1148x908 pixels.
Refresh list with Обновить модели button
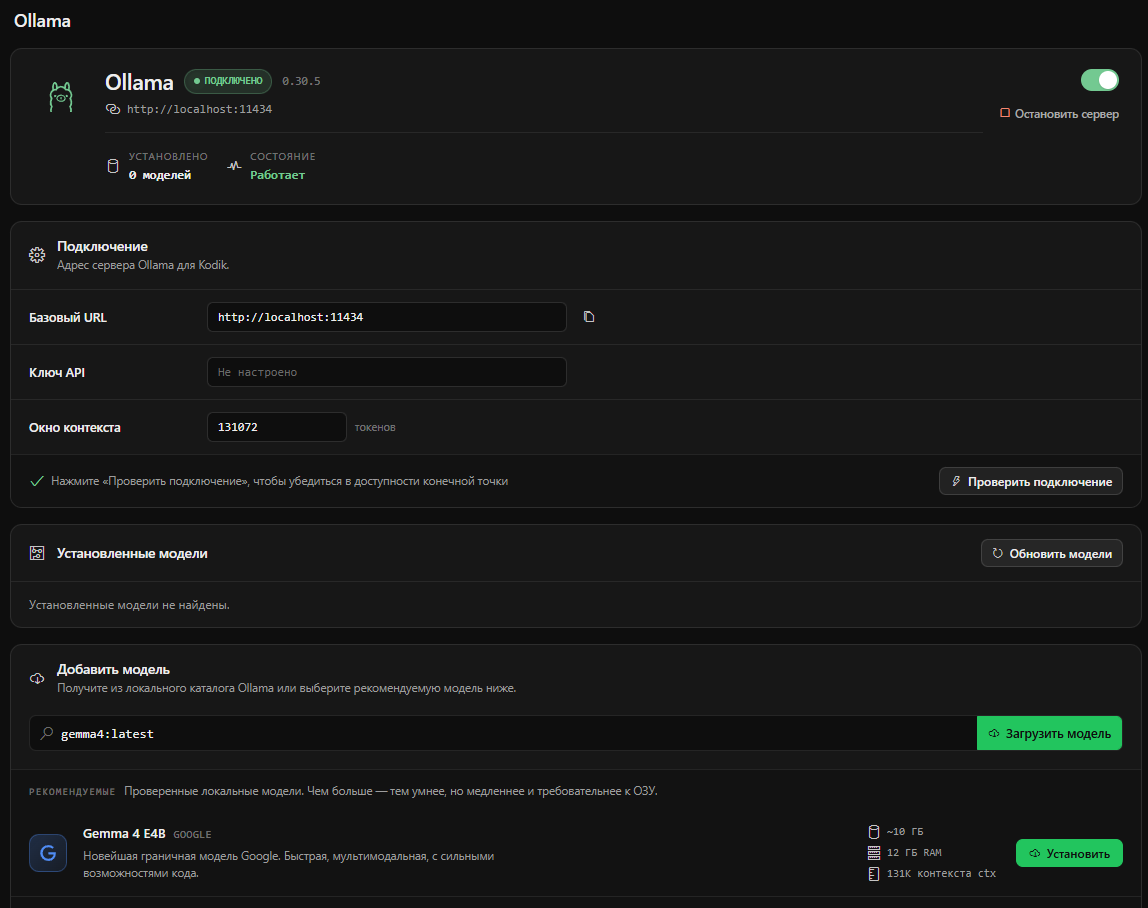tap(1051, 554)
